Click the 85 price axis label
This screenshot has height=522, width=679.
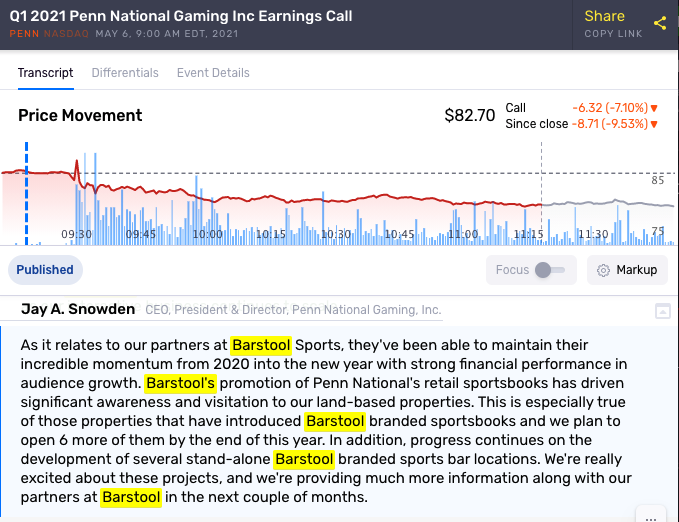pos(657,180)
